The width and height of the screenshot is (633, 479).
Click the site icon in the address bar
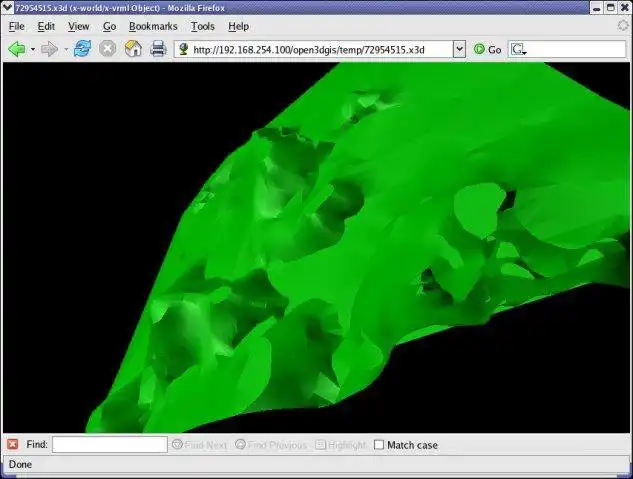pos(184,49)
